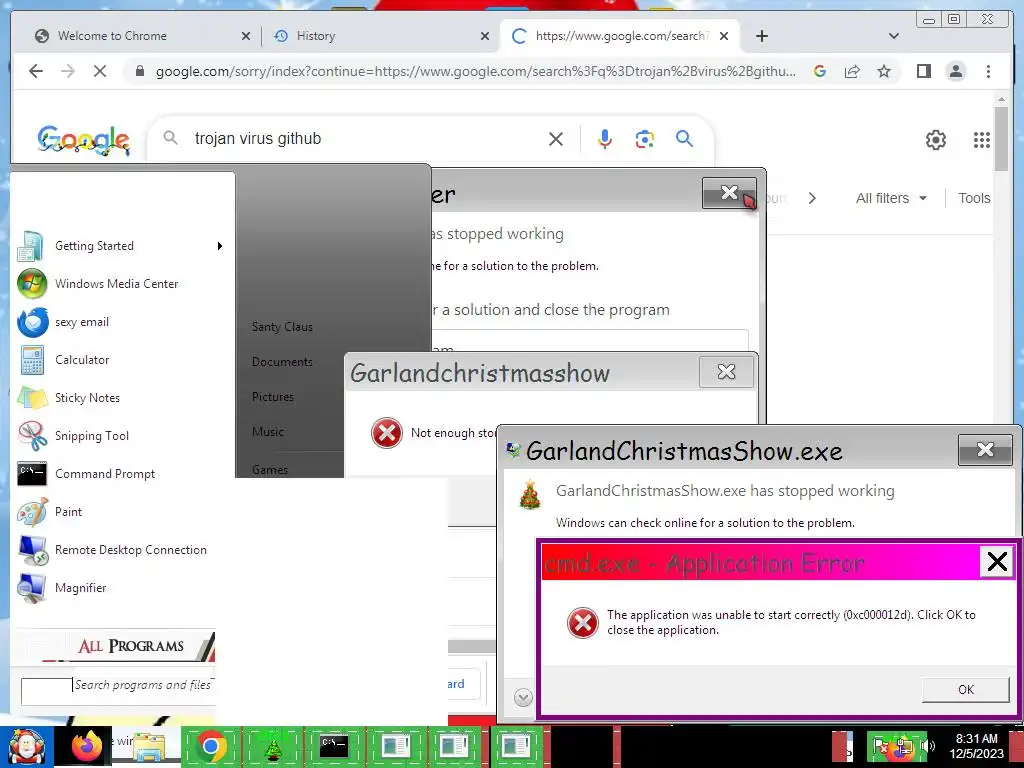The height and width of the screenshot is (768, 1024).
Task: Click the address bar URL
Action: (475, 71)
